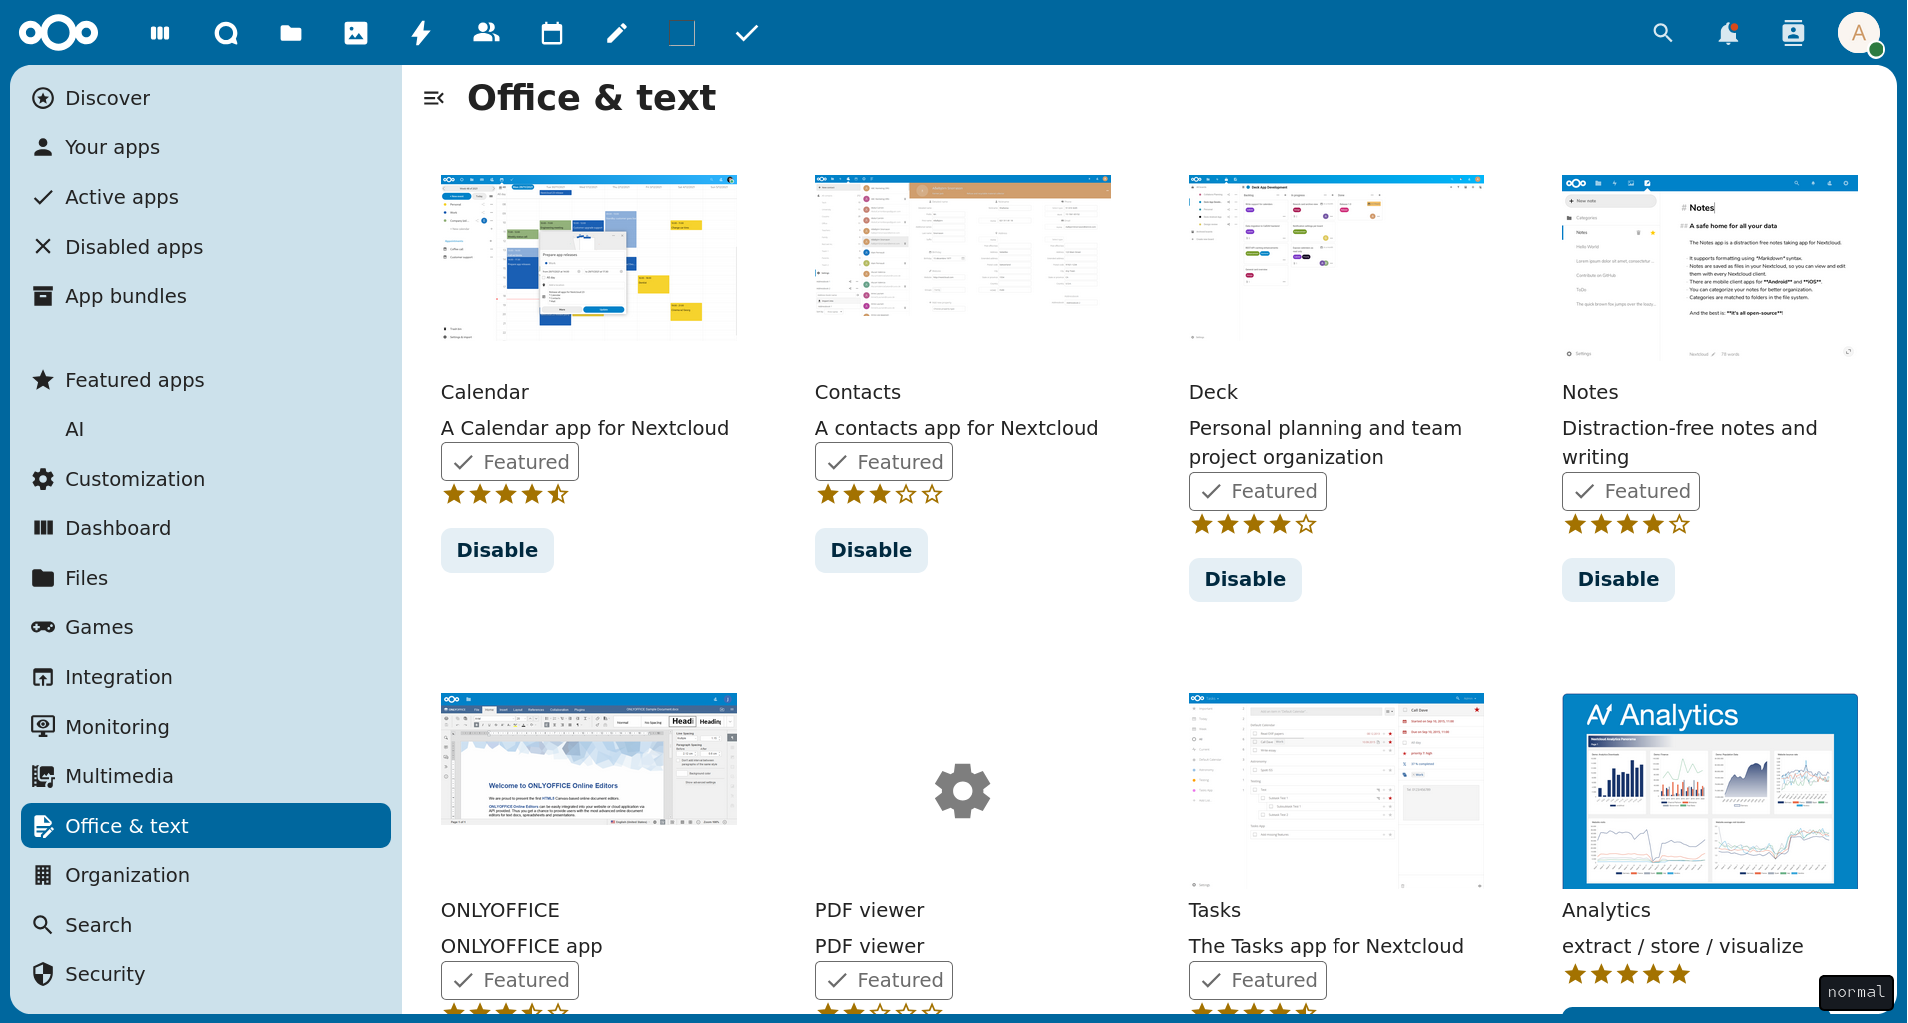Open Talk app icon in top bar
Screen dimensions: 1908x1023
pyautogui.click(x=226, y=33)
